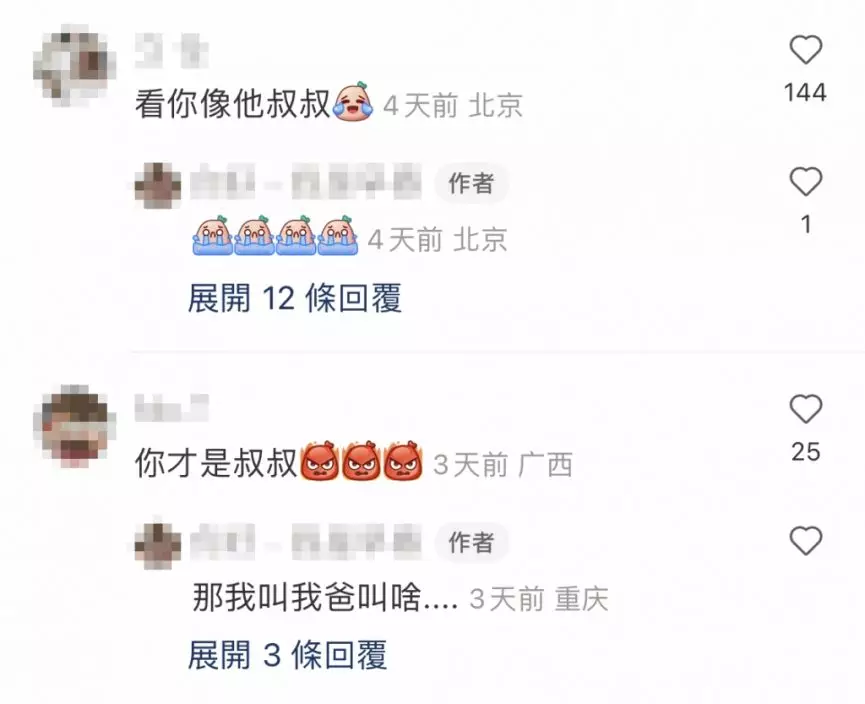Viewport: 865px width, 704px height.
Task: Like the author's 那我叫我爸叫啥 reply
Action: (x=806, y=541)
